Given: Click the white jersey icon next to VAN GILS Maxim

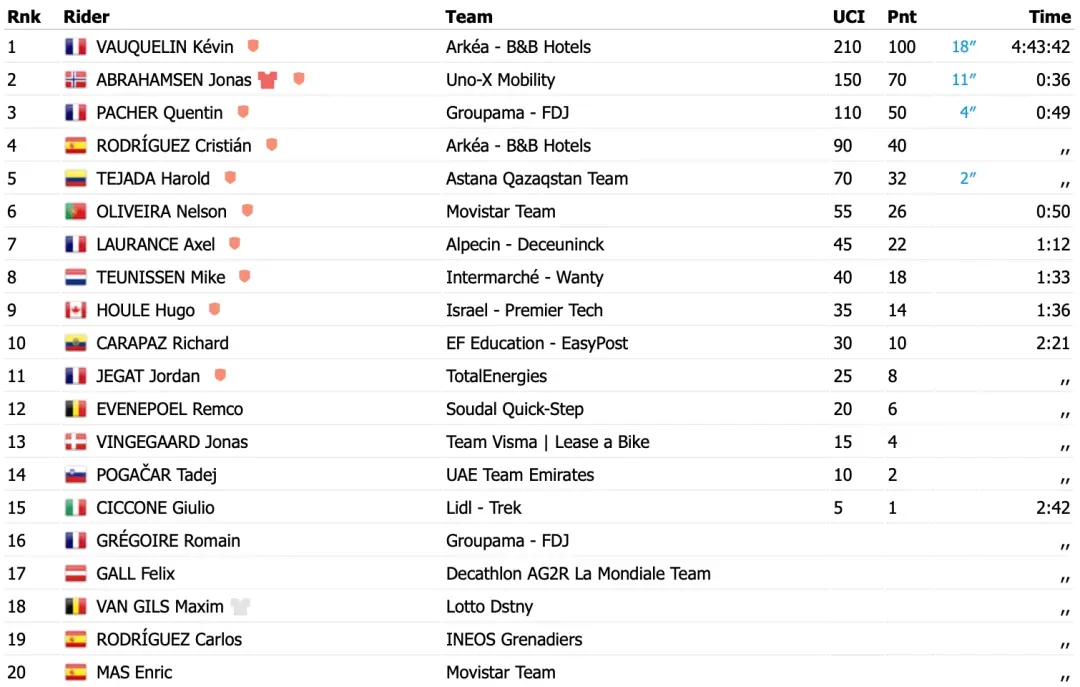Looking at the screenshot, I should 239,606.
